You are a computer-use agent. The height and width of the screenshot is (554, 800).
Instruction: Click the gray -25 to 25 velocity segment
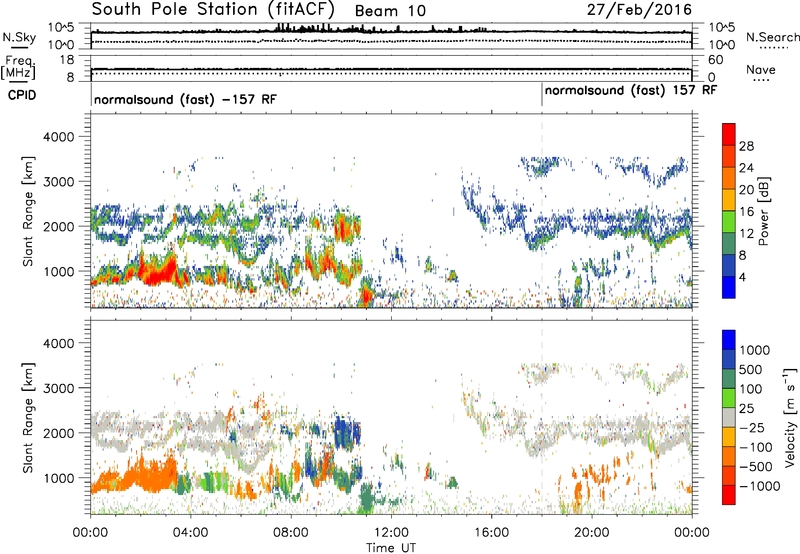[729, 418]
